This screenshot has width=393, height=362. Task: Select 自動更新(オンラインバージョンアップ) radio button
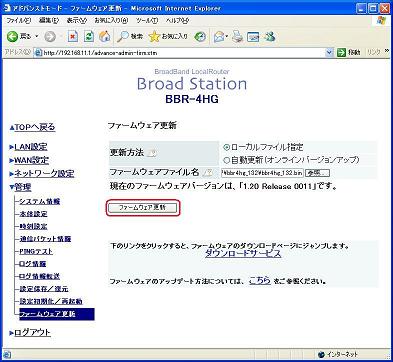click(x=227, y=160)
